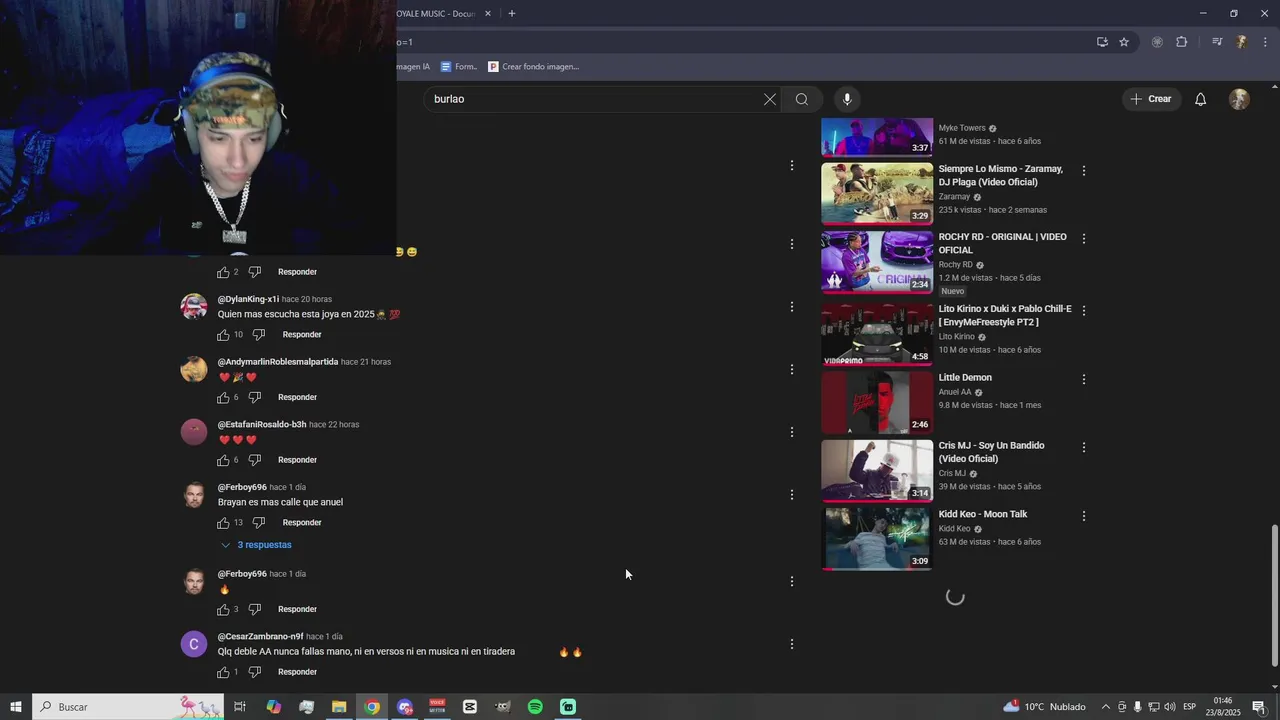
Task: Open the Windows notification center
Action: (1259, 707)
